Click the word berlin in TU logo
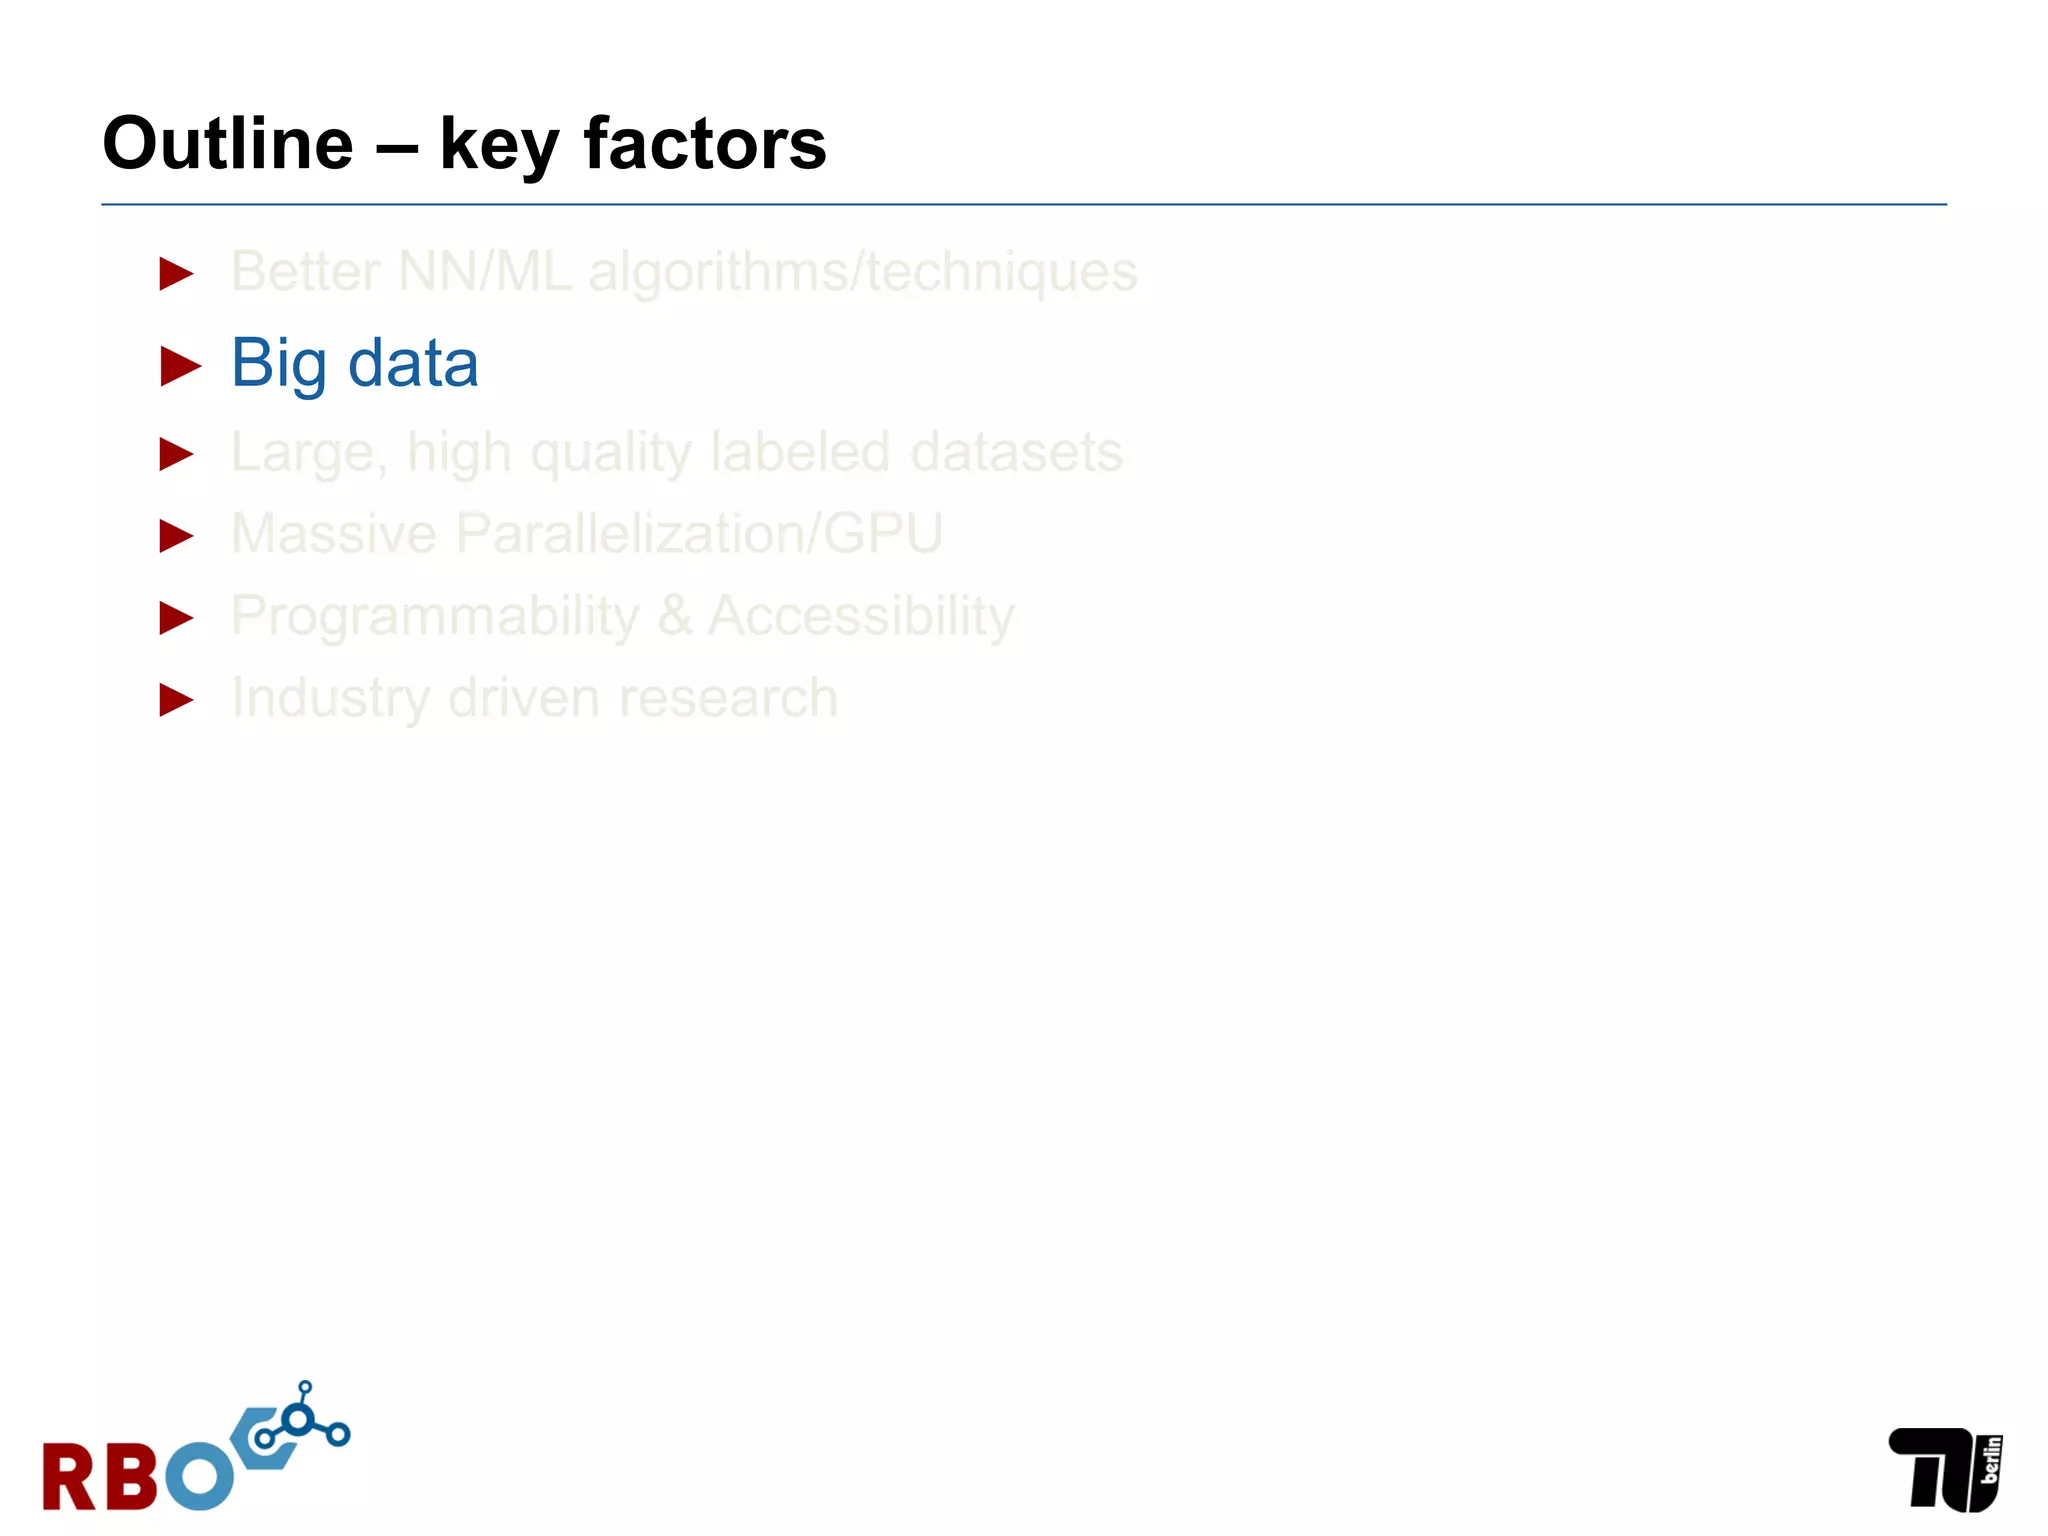Screen dimensions: 2048x1536 [x=1991, y=1460]
